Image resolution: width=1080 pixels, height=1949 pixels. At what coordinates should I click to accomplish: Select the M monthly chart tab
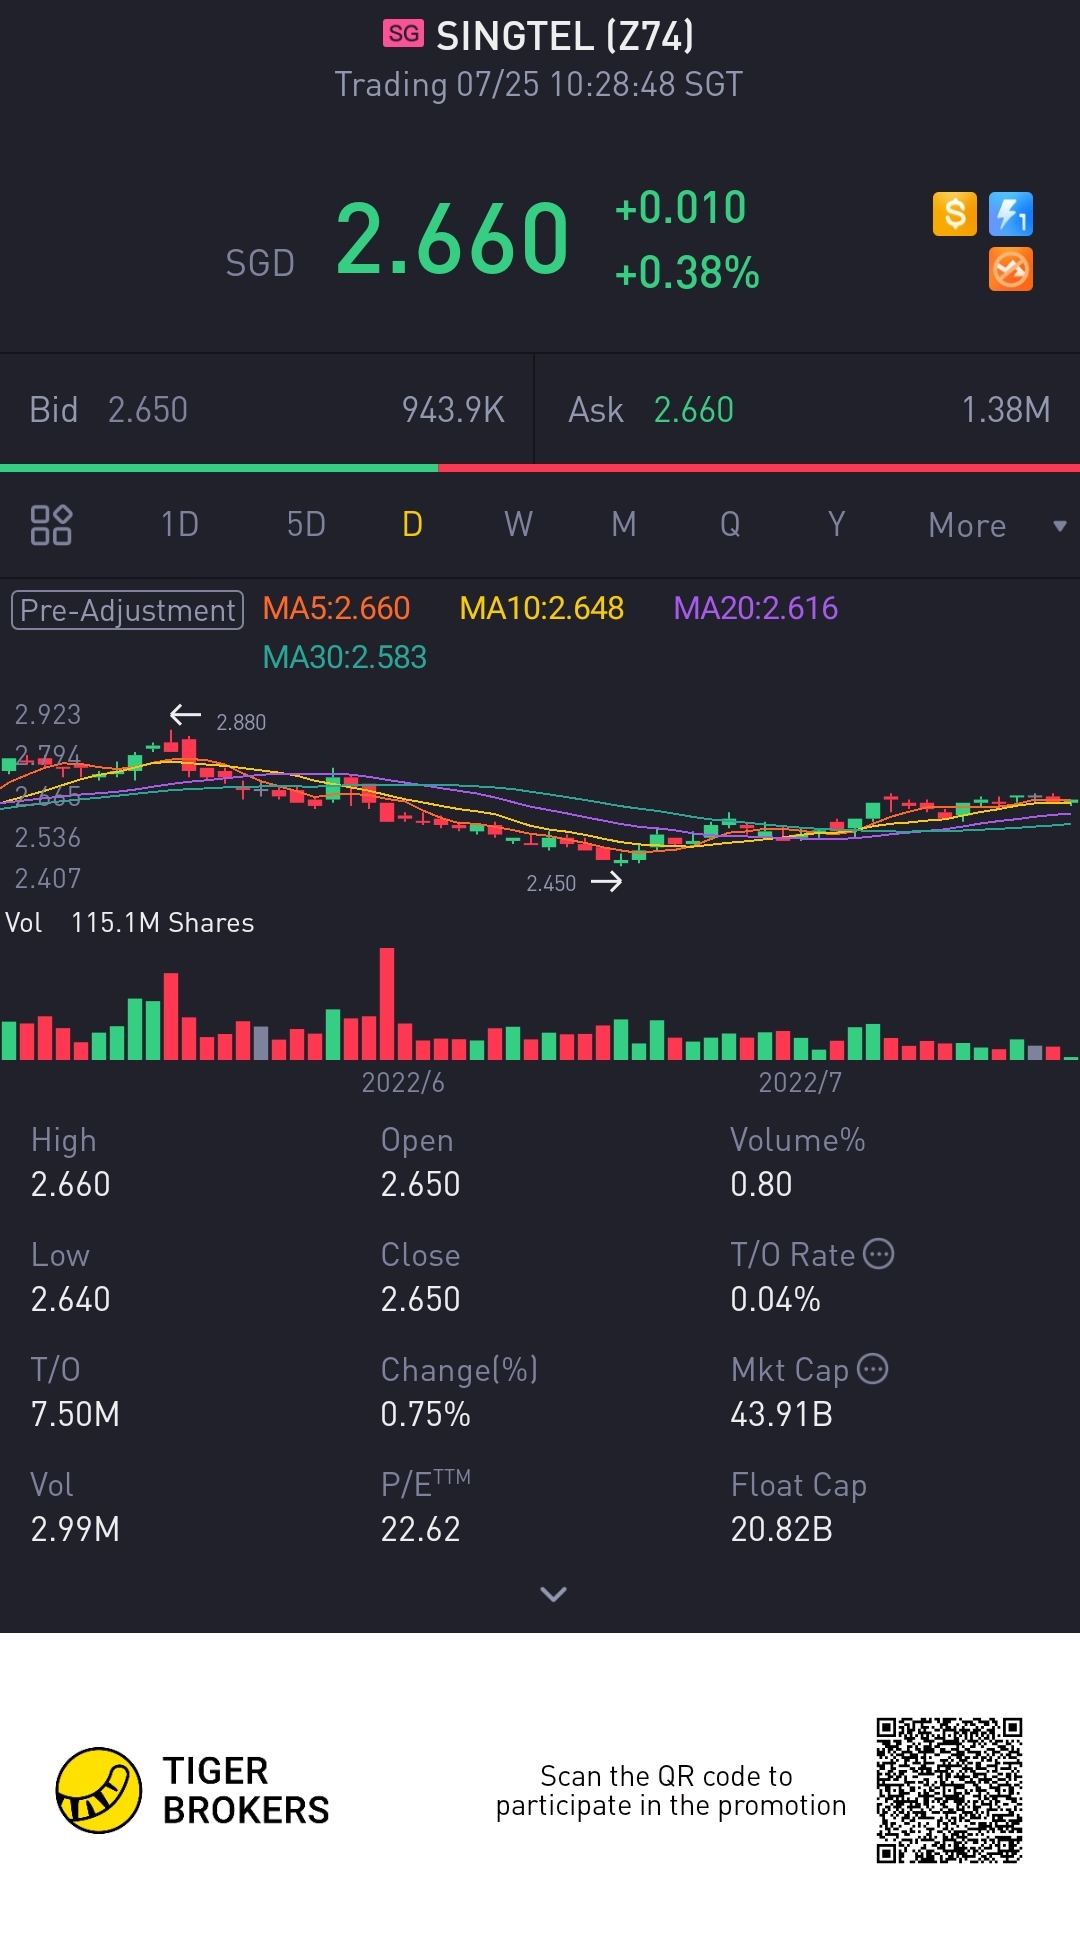click(x=624, y=524)
